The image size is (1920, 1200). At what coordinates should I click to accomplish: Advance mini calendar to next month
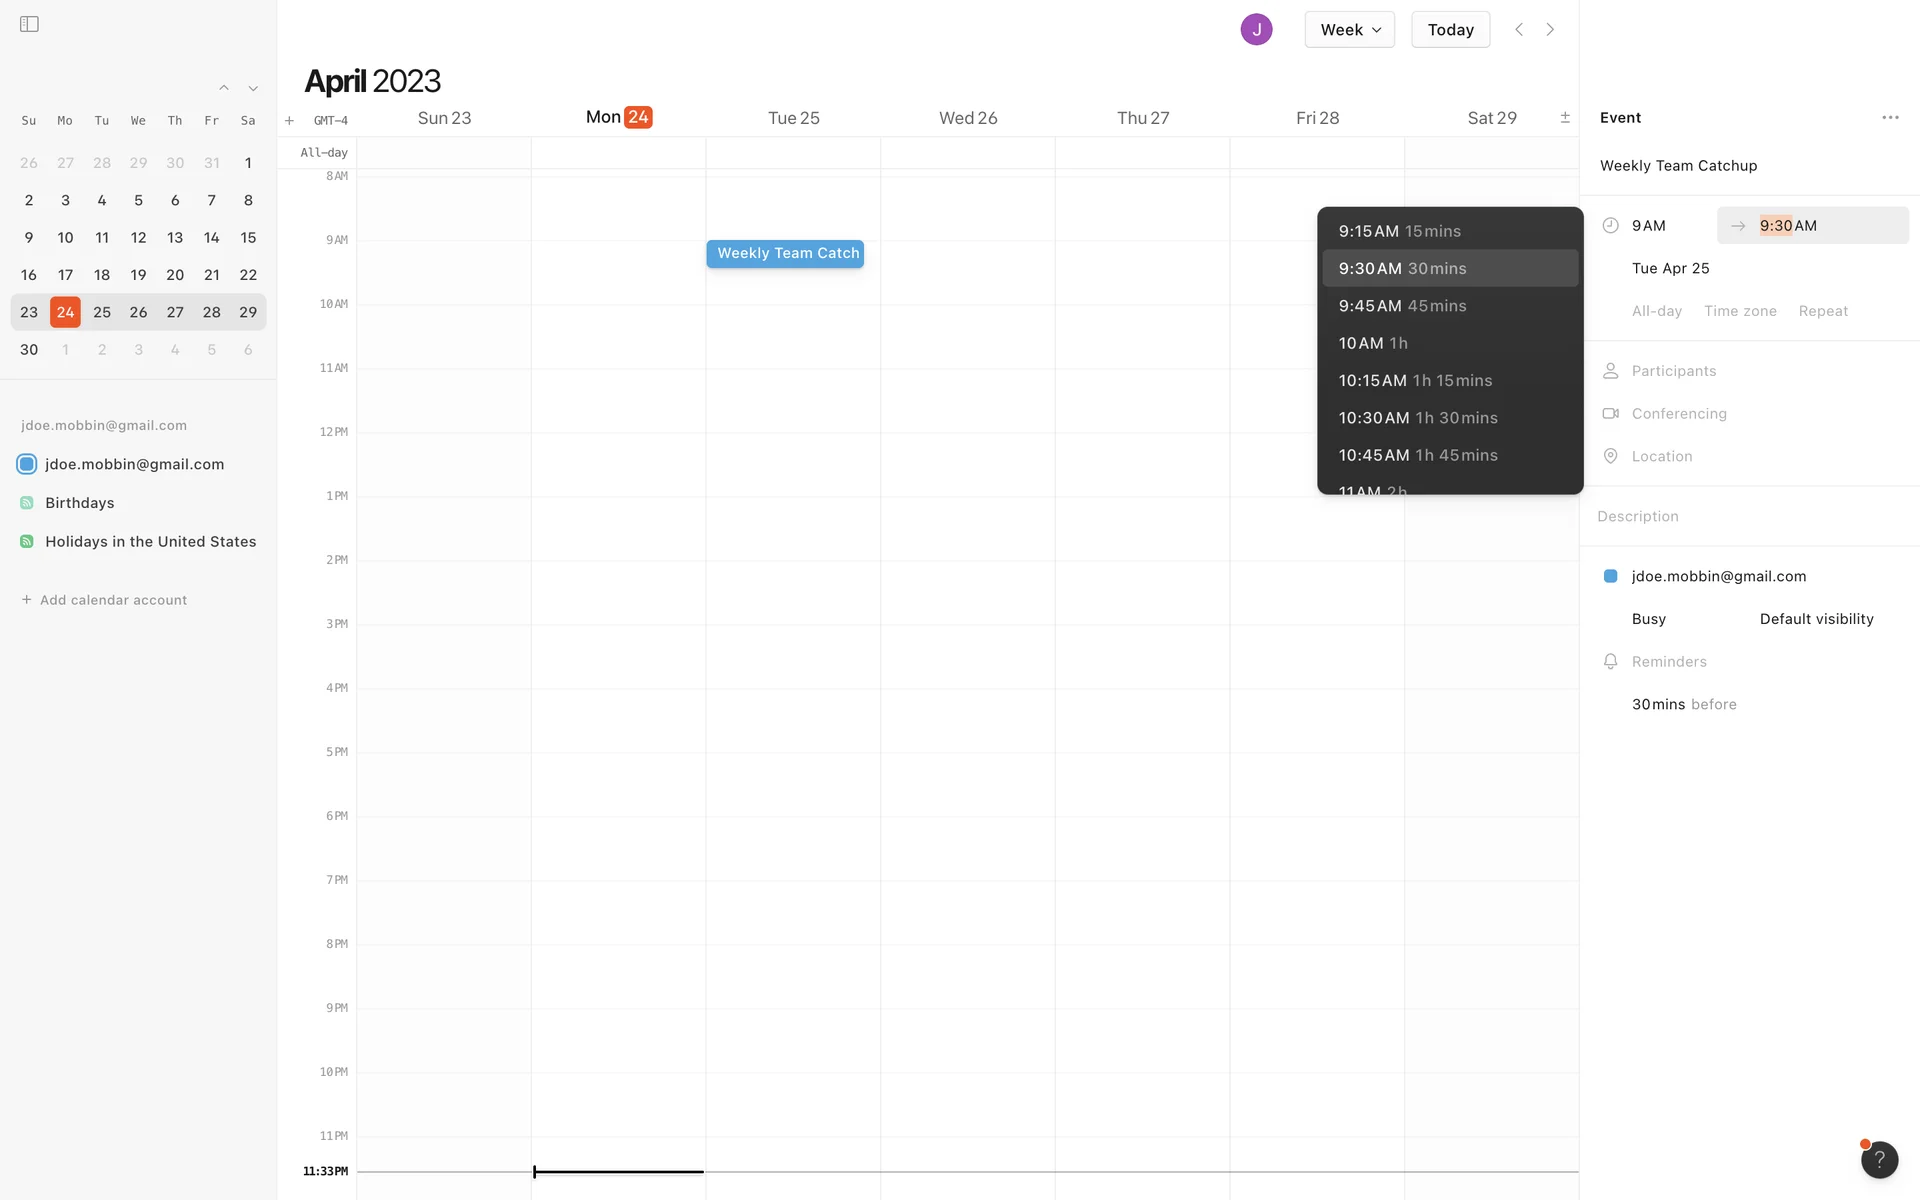coord(253,88)
